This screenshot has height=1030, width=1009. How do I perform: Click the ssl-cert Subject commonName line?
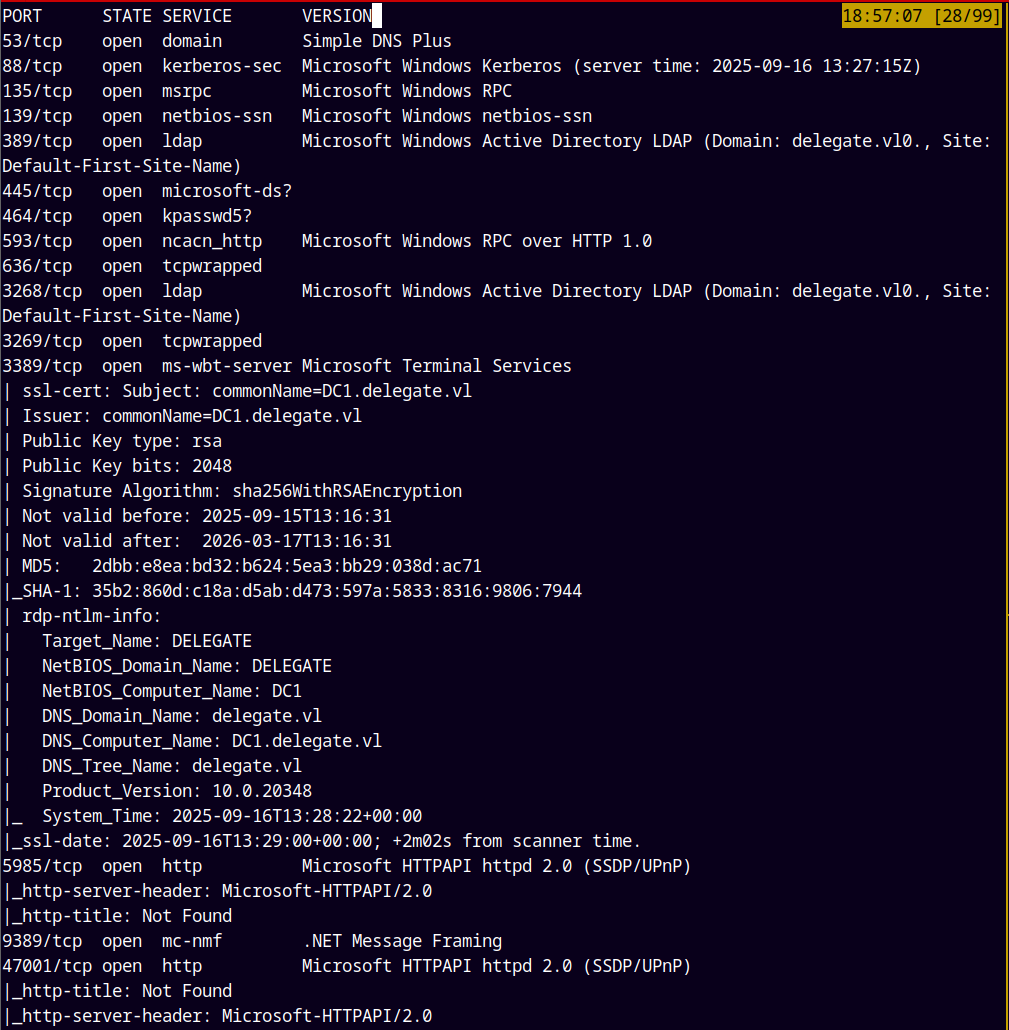coord(246,391)
